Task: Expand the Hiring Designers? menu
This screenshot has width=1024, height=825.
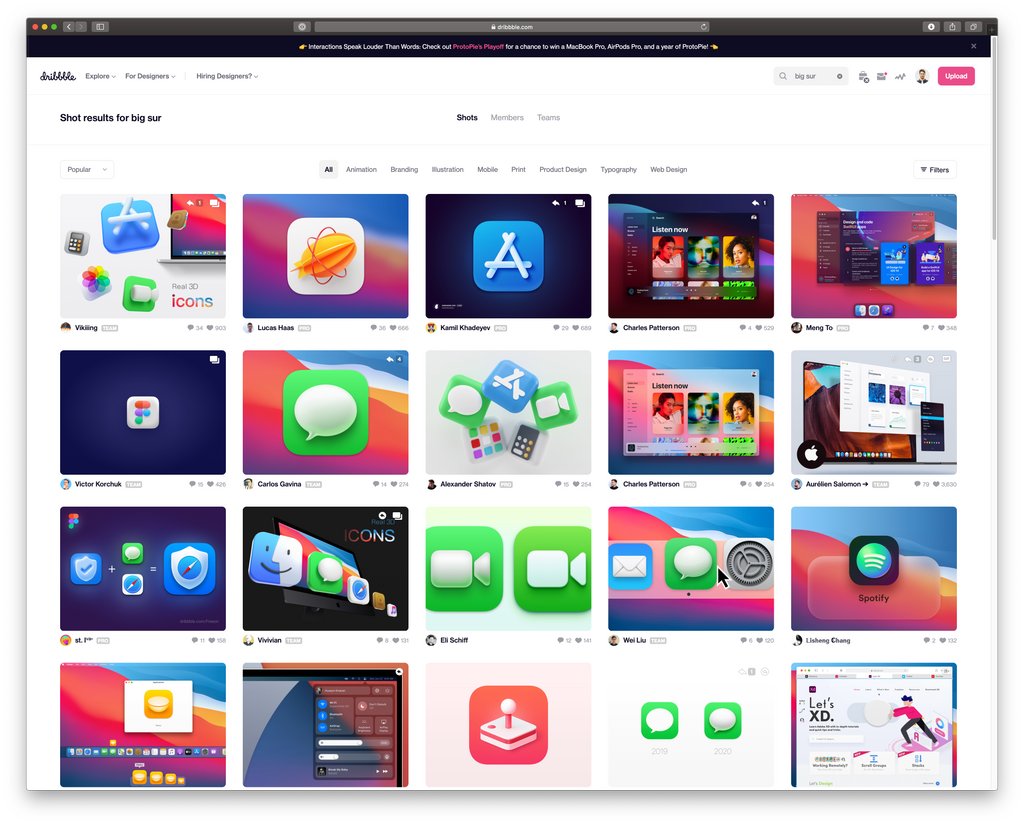Action: click(x=227, y=76)
